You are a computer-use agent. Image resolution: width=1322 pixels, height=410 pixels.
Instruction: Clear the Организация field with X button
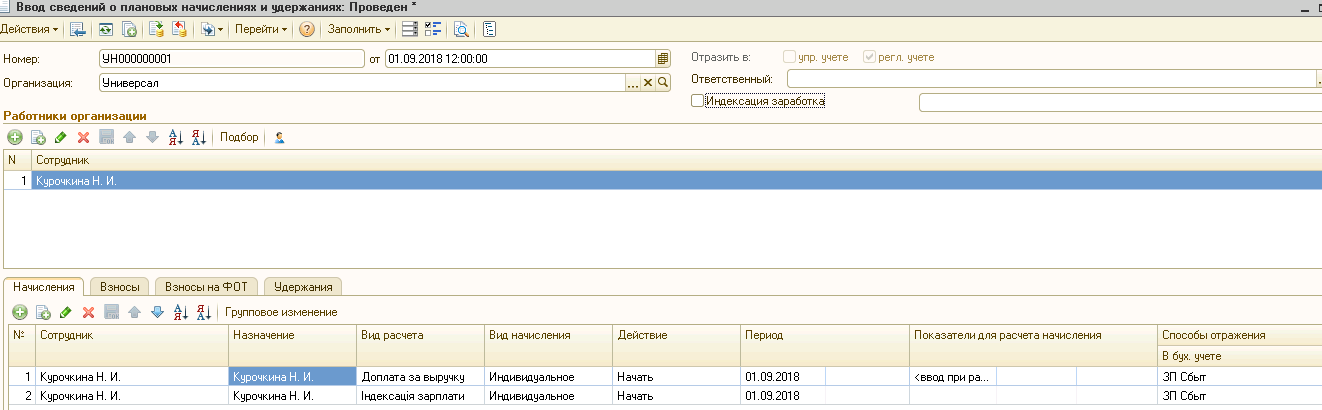[647, 82]
